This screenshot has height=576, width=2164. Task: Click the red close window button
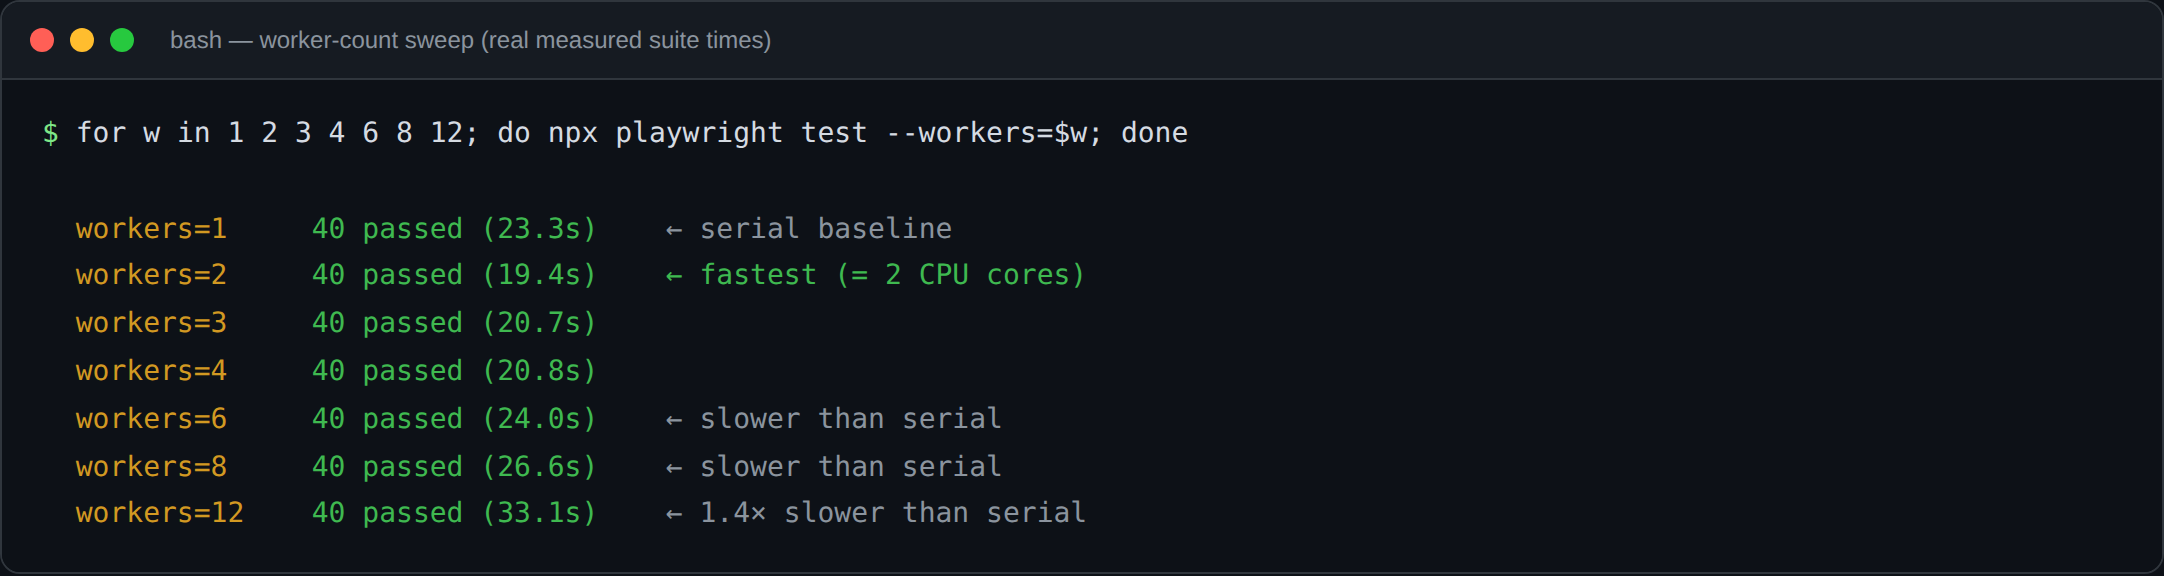click(x=42, y=40)
